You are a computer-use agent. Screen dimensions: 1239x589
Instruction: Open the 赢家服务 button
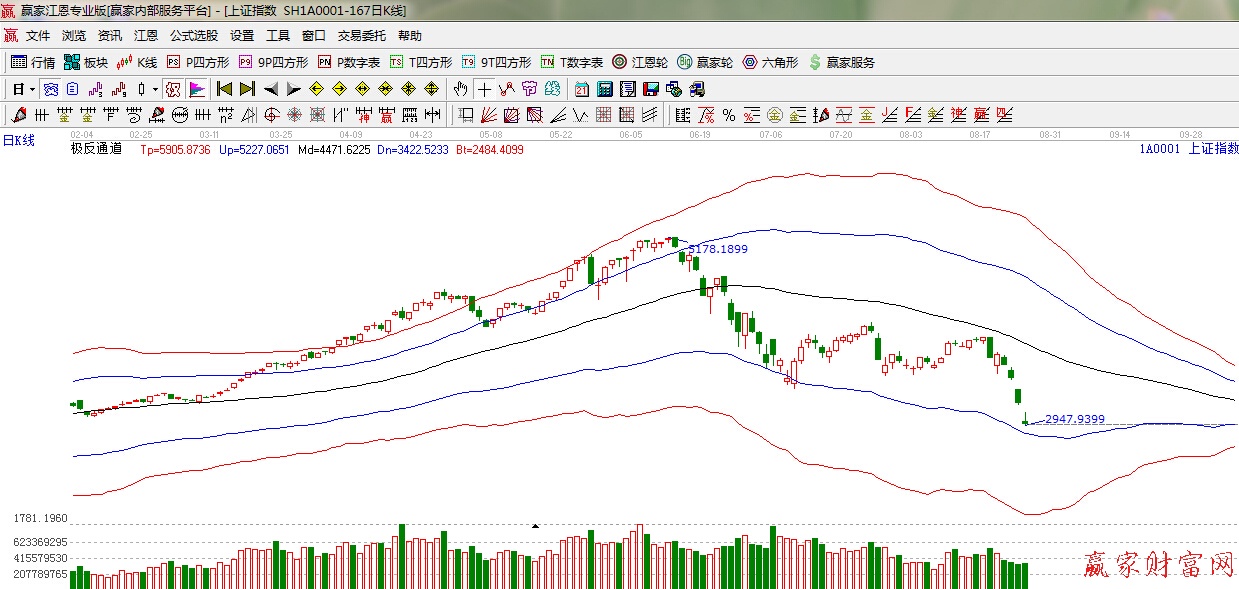[841, 62]
